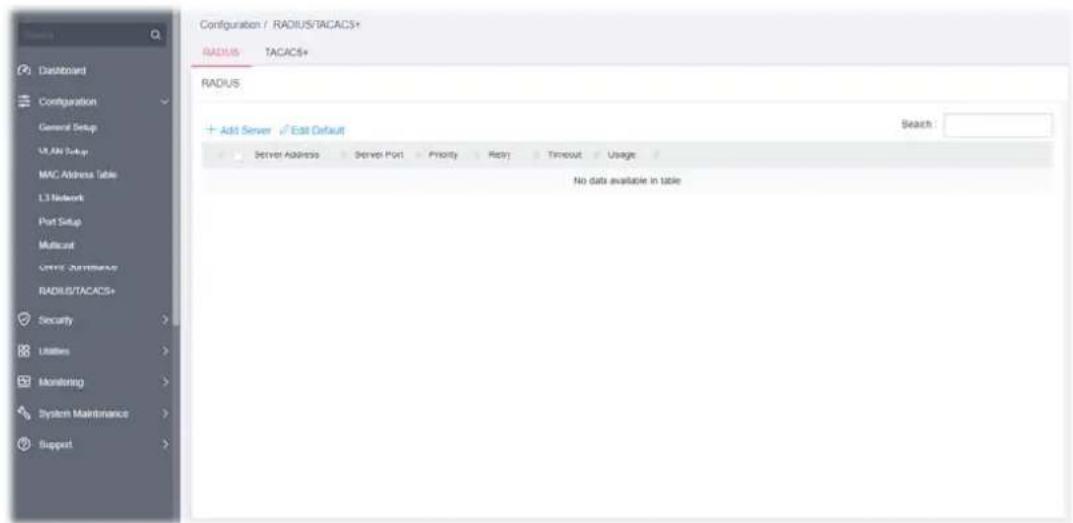Switch to the RADIUS tab

coord(221,53)
